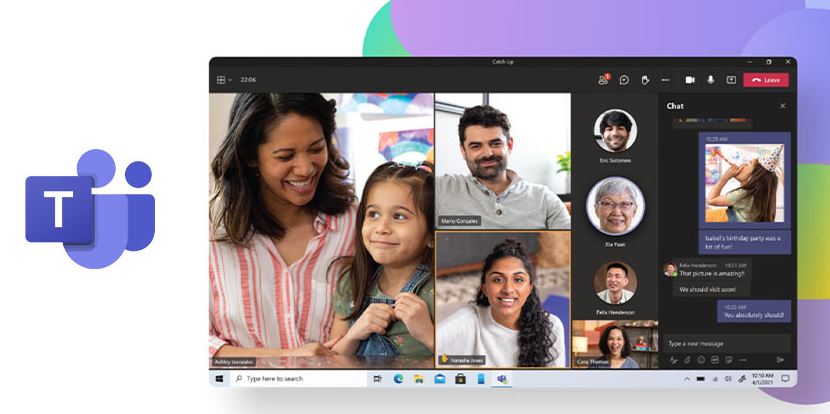The width and height of the screenshot is (830, 414).
Task: Select Xia Yuan's participant avatar
Action: 615,205
